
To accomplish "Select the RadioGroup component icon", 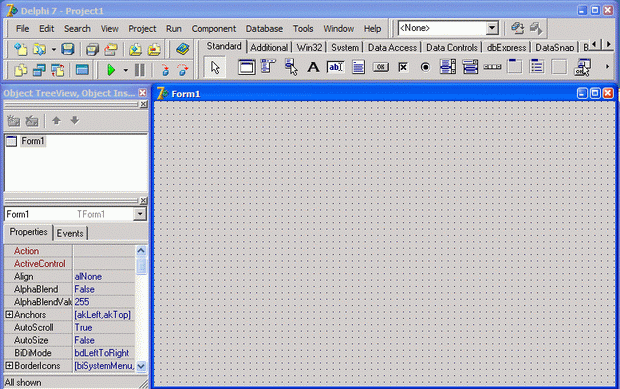I will coord(537,67).
